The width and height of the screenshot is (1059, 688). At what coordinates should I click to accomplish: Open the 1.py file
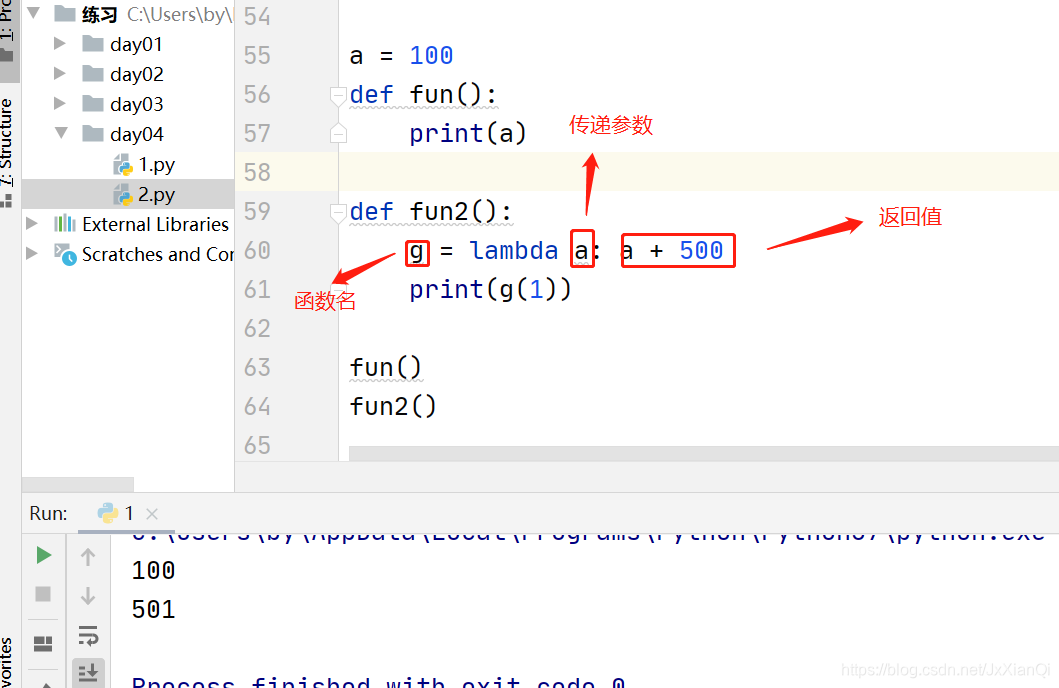point(157,164)
